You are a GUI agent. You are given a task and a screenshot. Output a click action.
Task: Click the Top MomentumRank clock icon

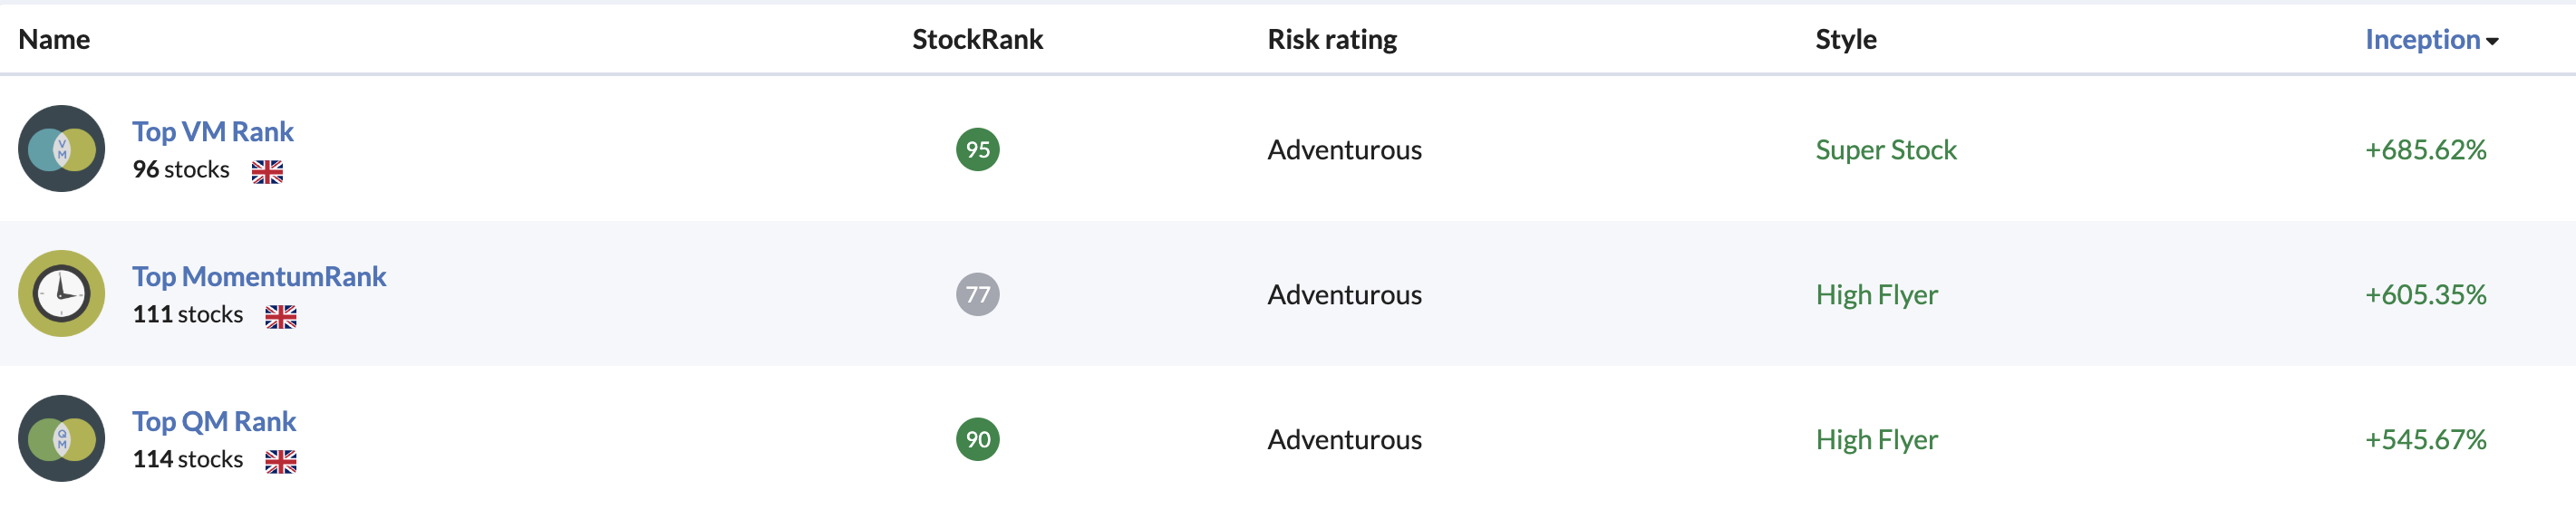(x=61, y=294)
